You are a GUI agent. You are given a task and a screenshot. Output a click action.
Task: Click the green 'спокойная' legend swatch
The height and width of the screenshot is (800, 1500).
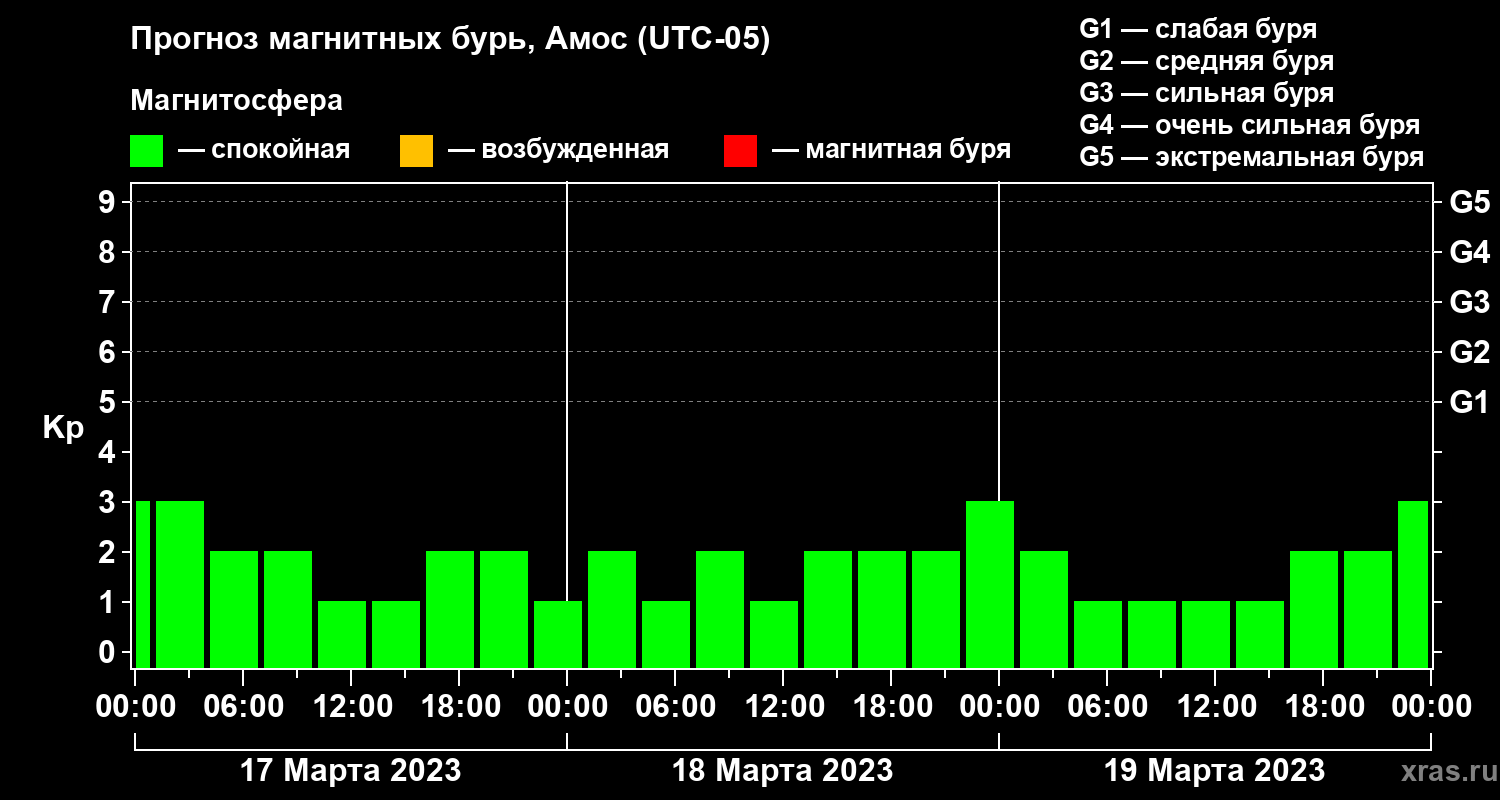[x=146, y=151]
